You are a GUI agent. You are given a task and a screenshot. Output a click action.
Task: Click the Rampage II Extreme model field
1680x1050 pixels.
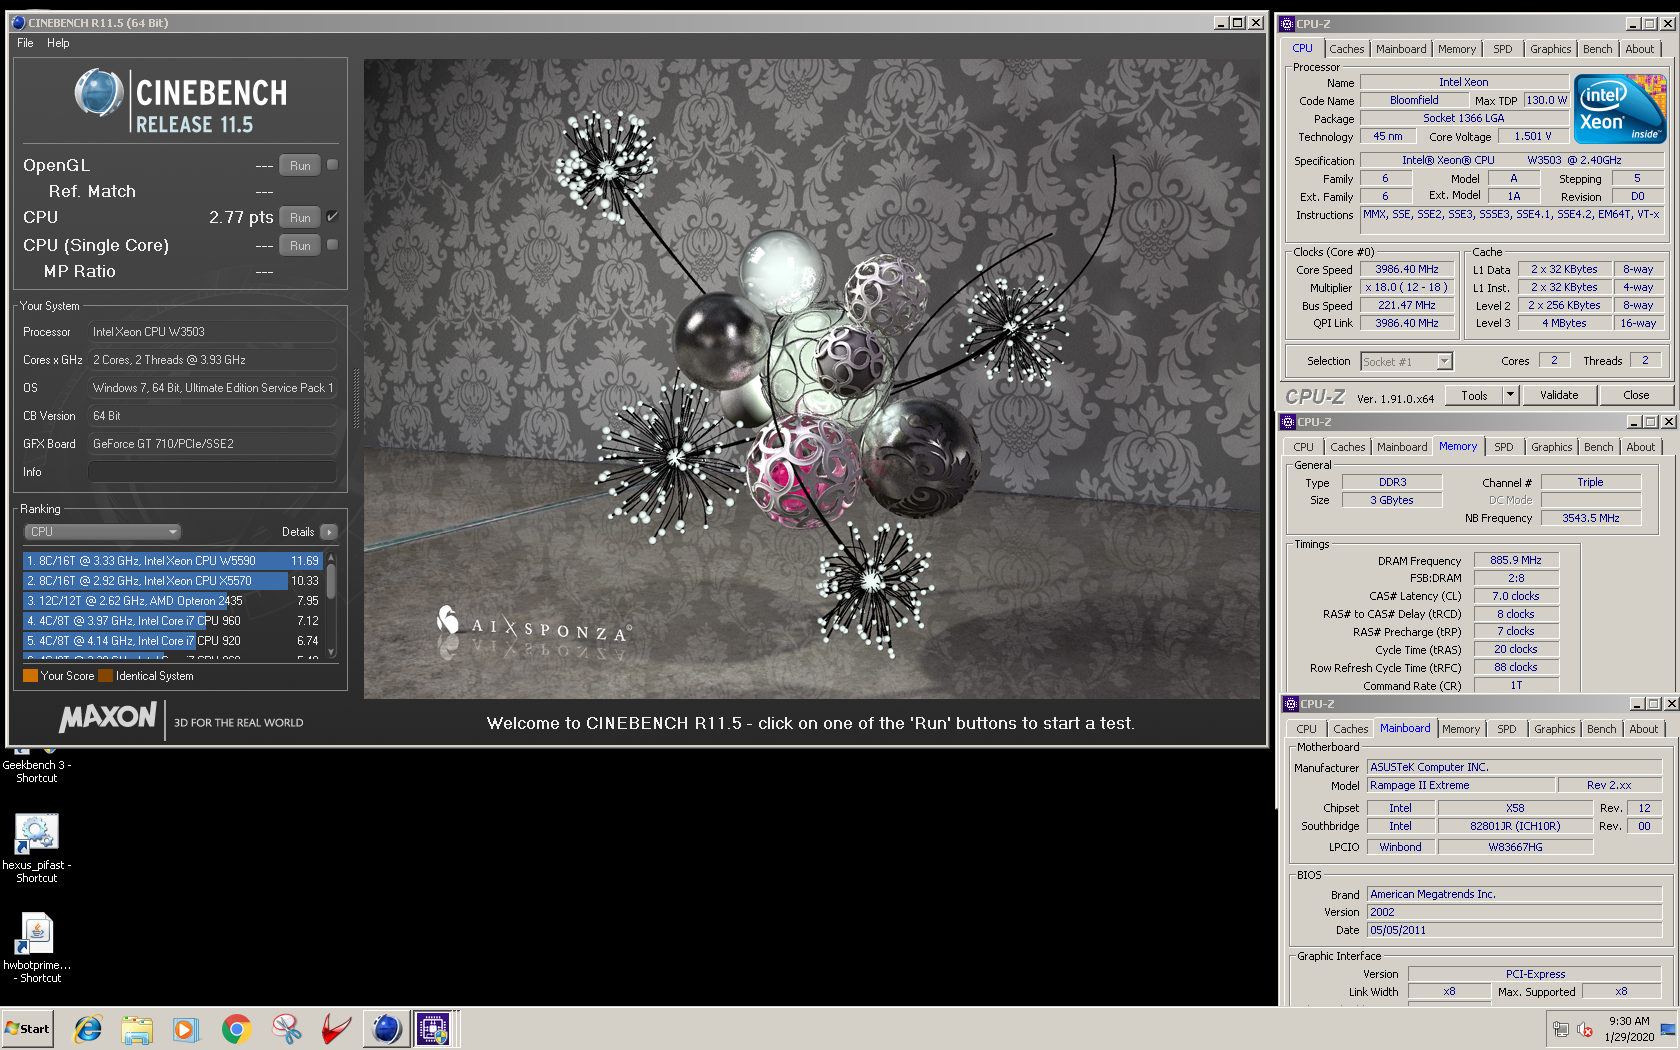[x=1461, y=785]
